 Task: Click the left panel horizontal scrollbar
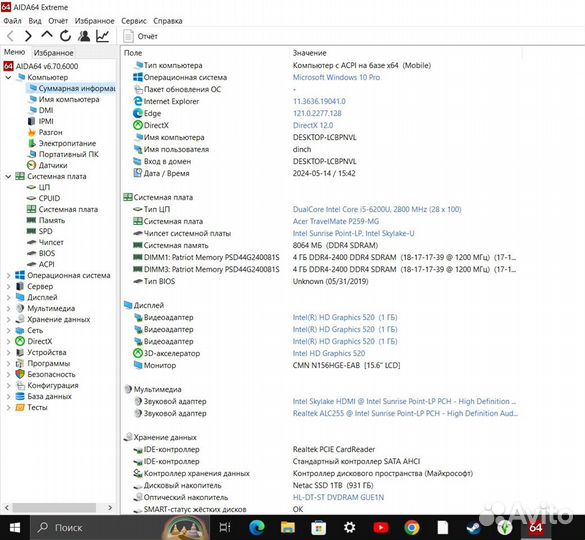(54, 508)
